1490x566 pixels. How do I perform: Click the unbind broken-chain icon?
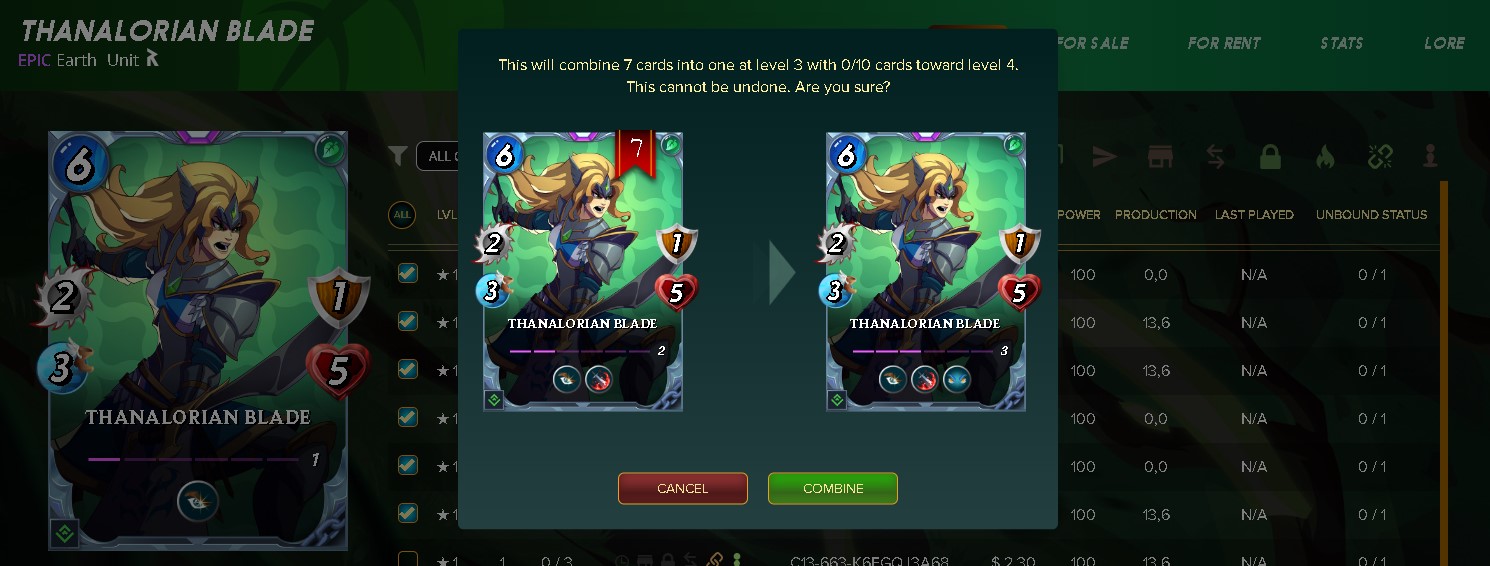1380,157
